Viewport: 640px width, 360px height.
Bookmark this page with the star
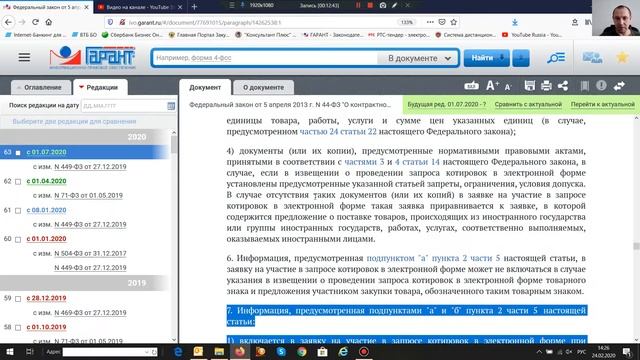pyautogui.click(x=453, y=22)
